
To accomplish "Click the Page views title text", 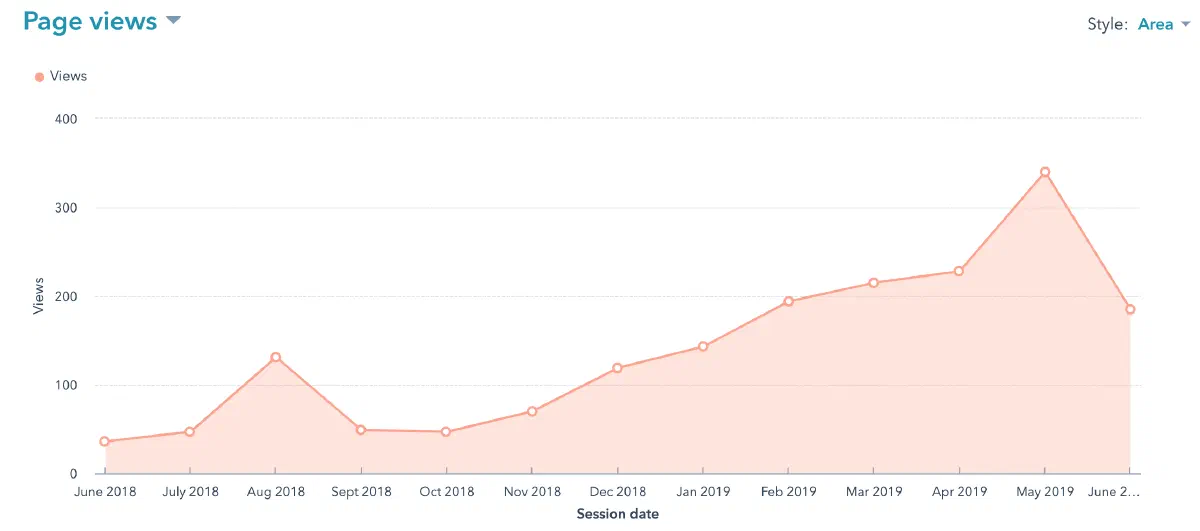I will point(90,21).
